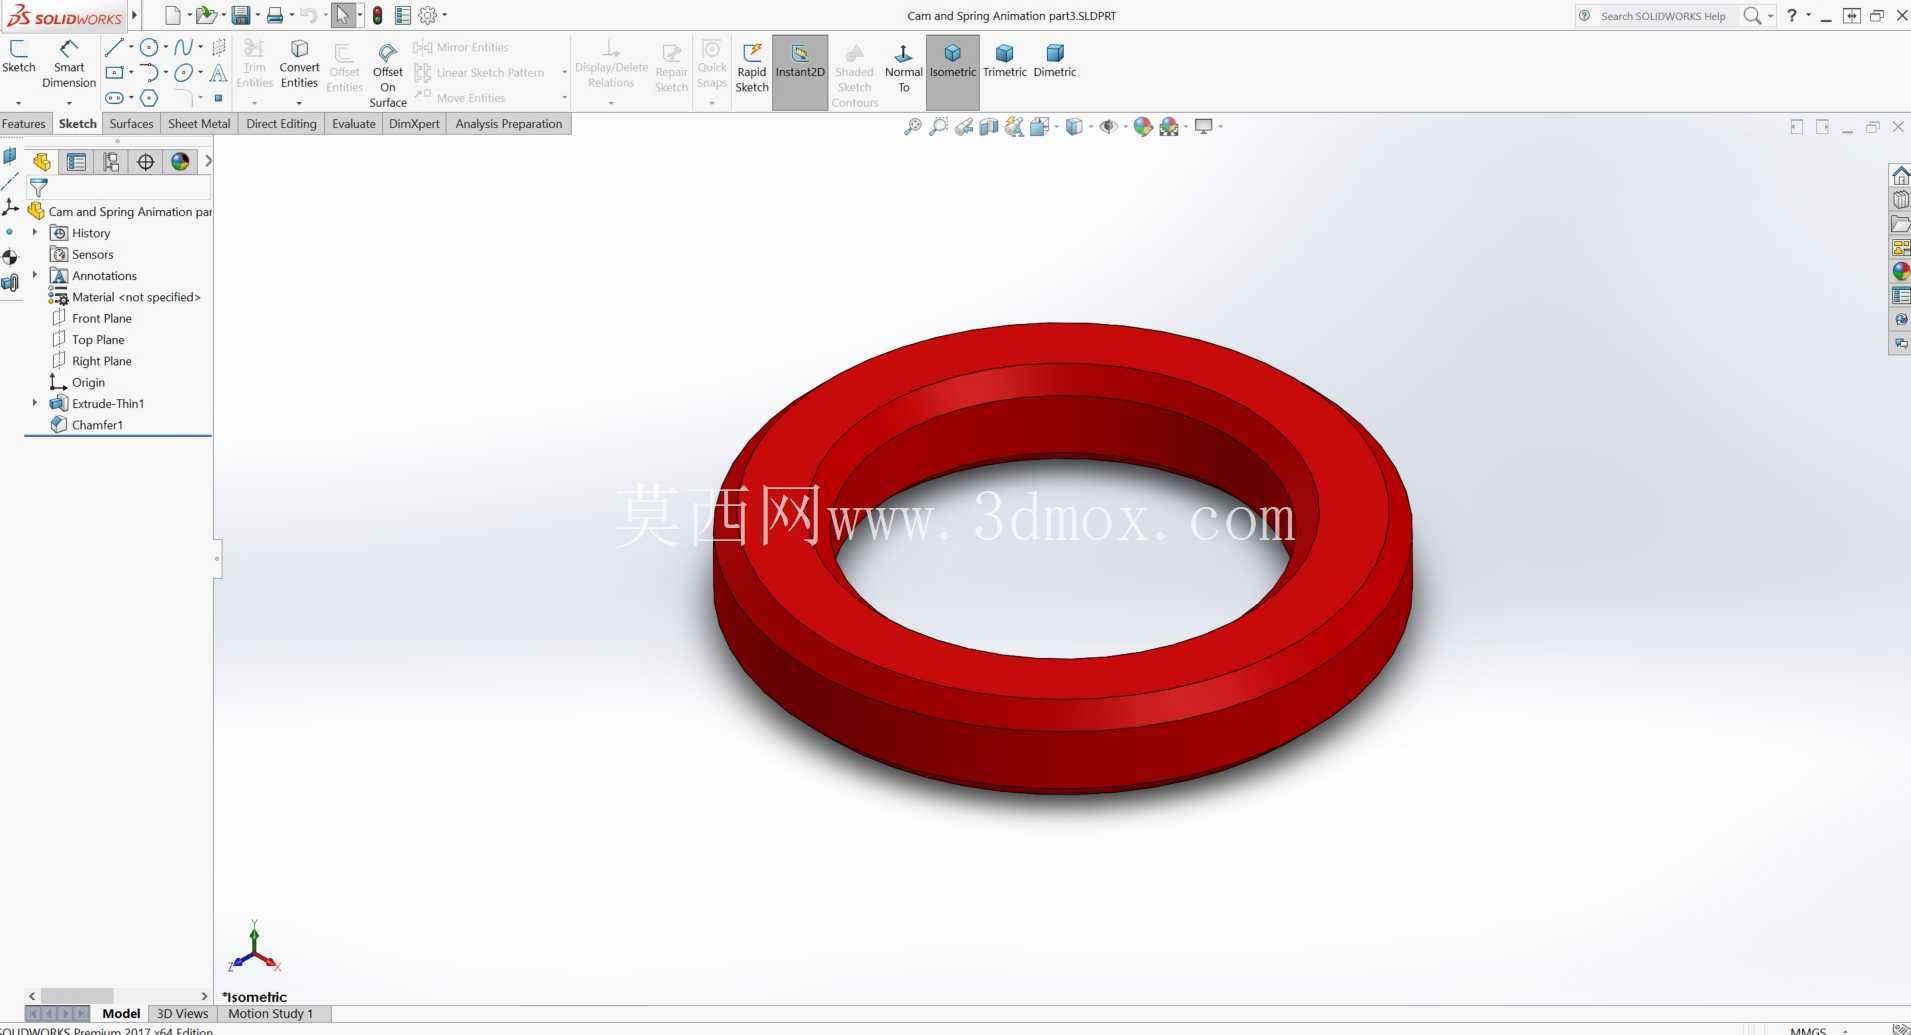Activate the Rapid Sketch tool
This screenshot has width=1911, height=1035.
click(752, 67)
